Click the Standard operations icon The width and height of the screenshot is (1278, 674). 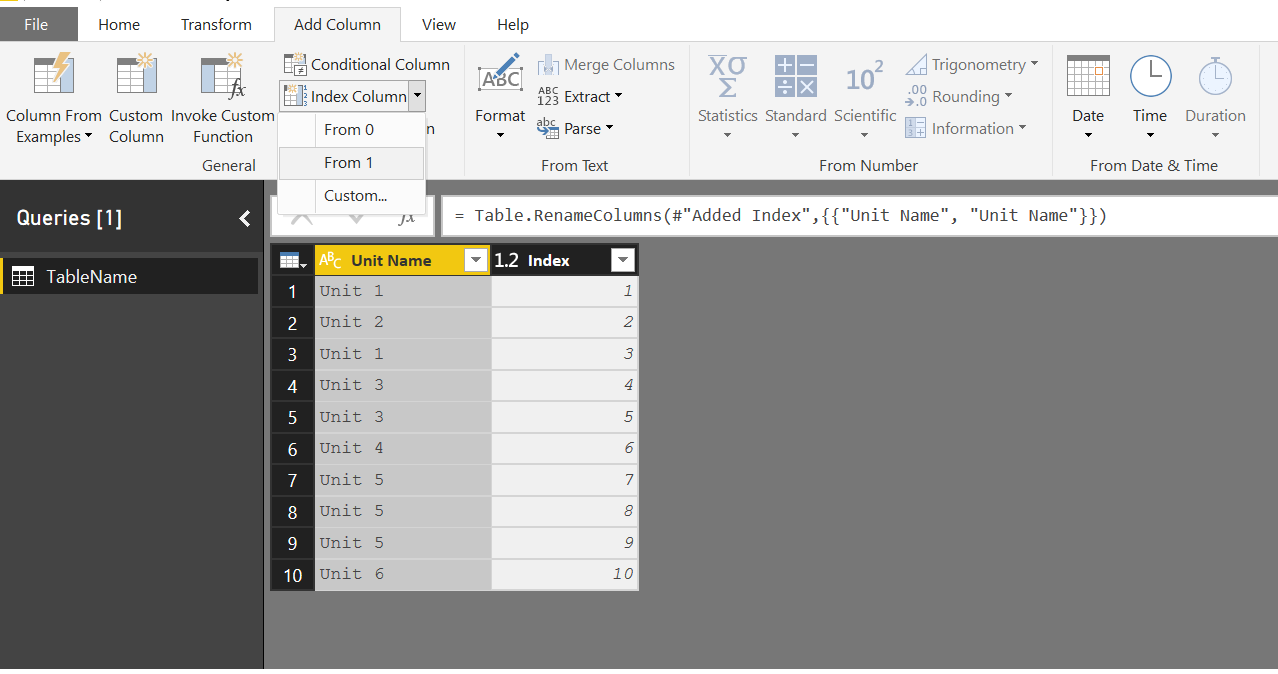click(x=796, y=76)
